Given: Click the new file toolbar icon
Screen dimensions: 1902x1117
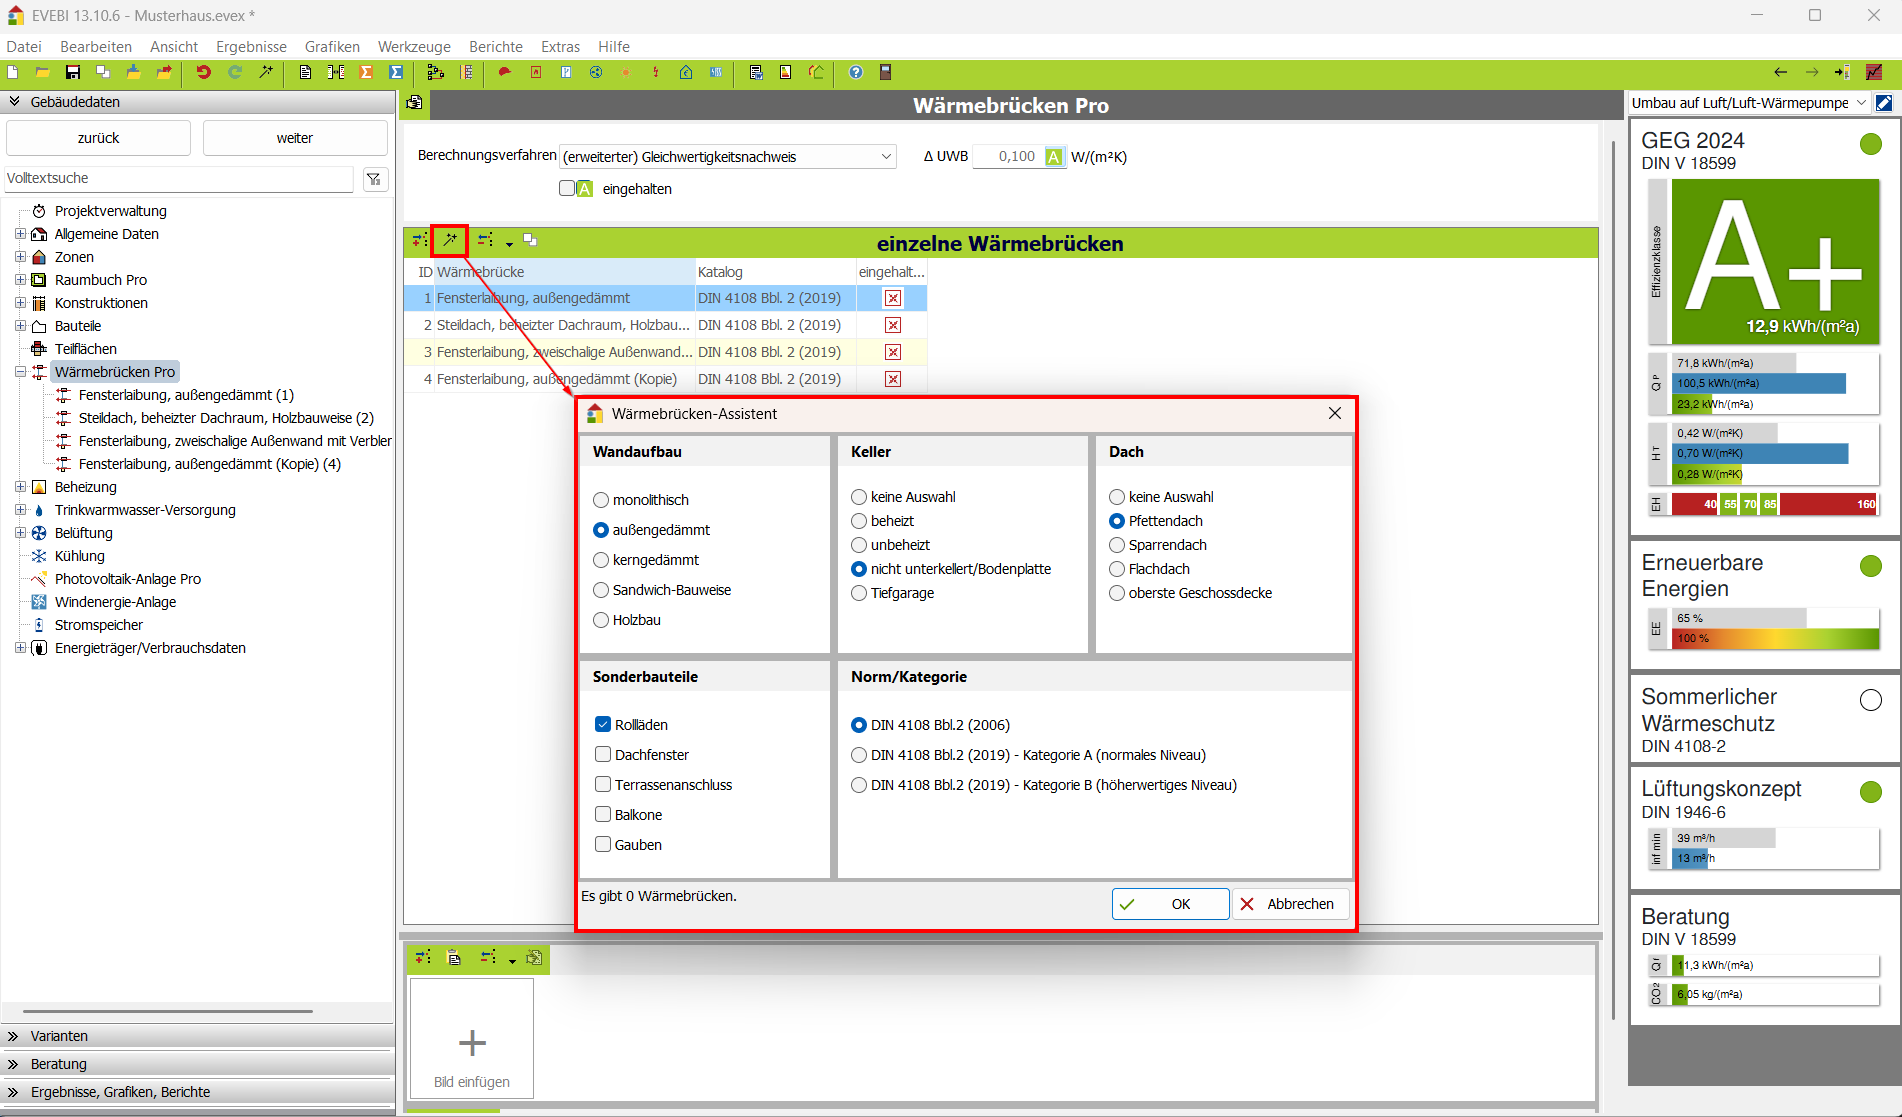Looking at the screenshot, I should 13,72.
